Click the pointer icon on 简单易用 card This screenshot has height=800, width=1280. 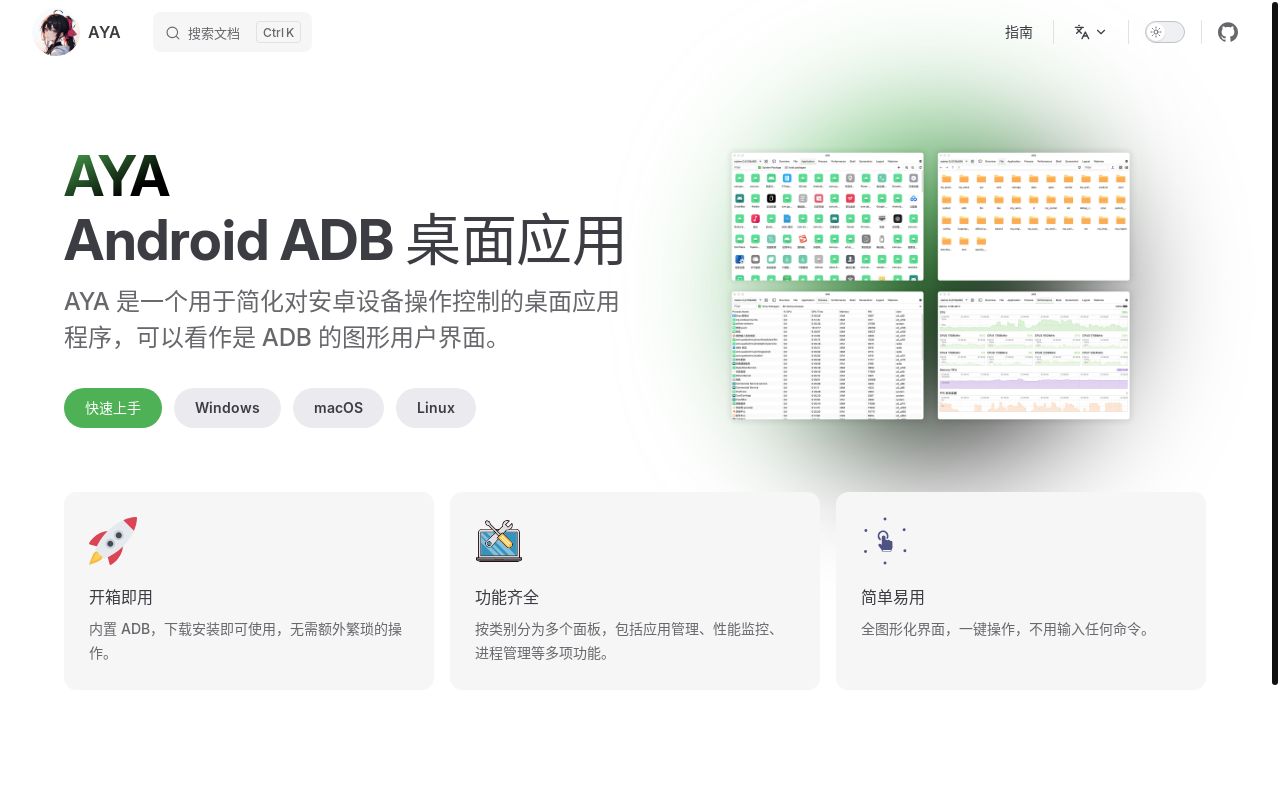pyautogui.click(x=884, y=541)
